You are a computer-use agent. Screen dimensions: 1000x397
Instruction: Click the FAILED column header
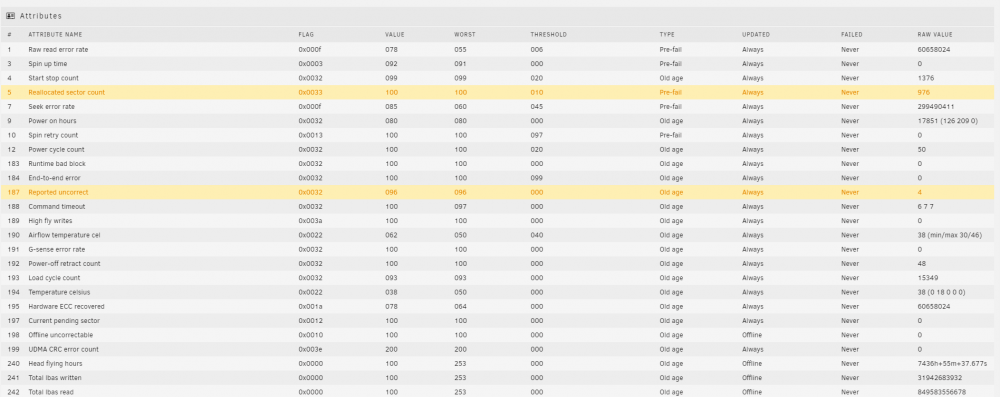coord(851,34)
